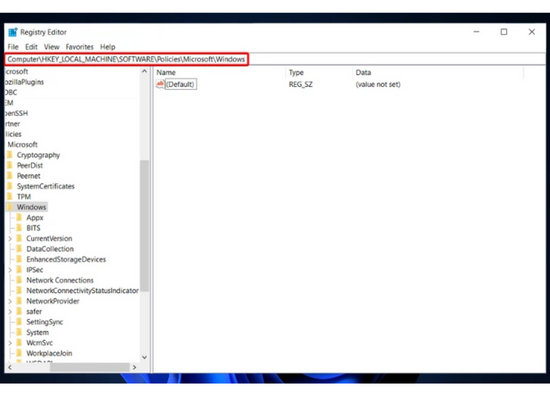Select the NetworkProvider key
Image resolution: width=550 pixels, height=400 pixels.
point(53,301)
